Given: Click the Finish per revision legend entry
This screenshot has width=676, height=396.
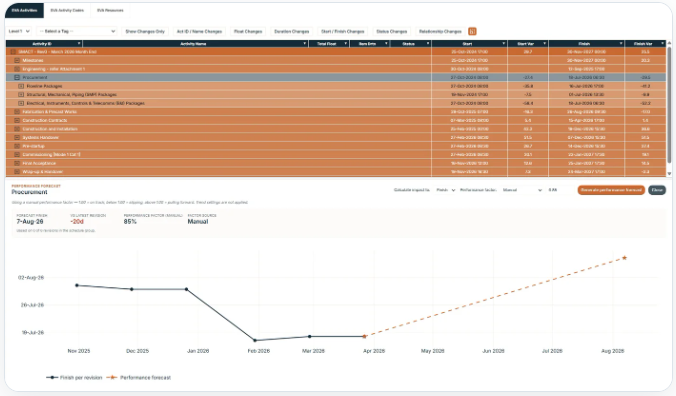Looking at the screenshot, I should [74, 377].
